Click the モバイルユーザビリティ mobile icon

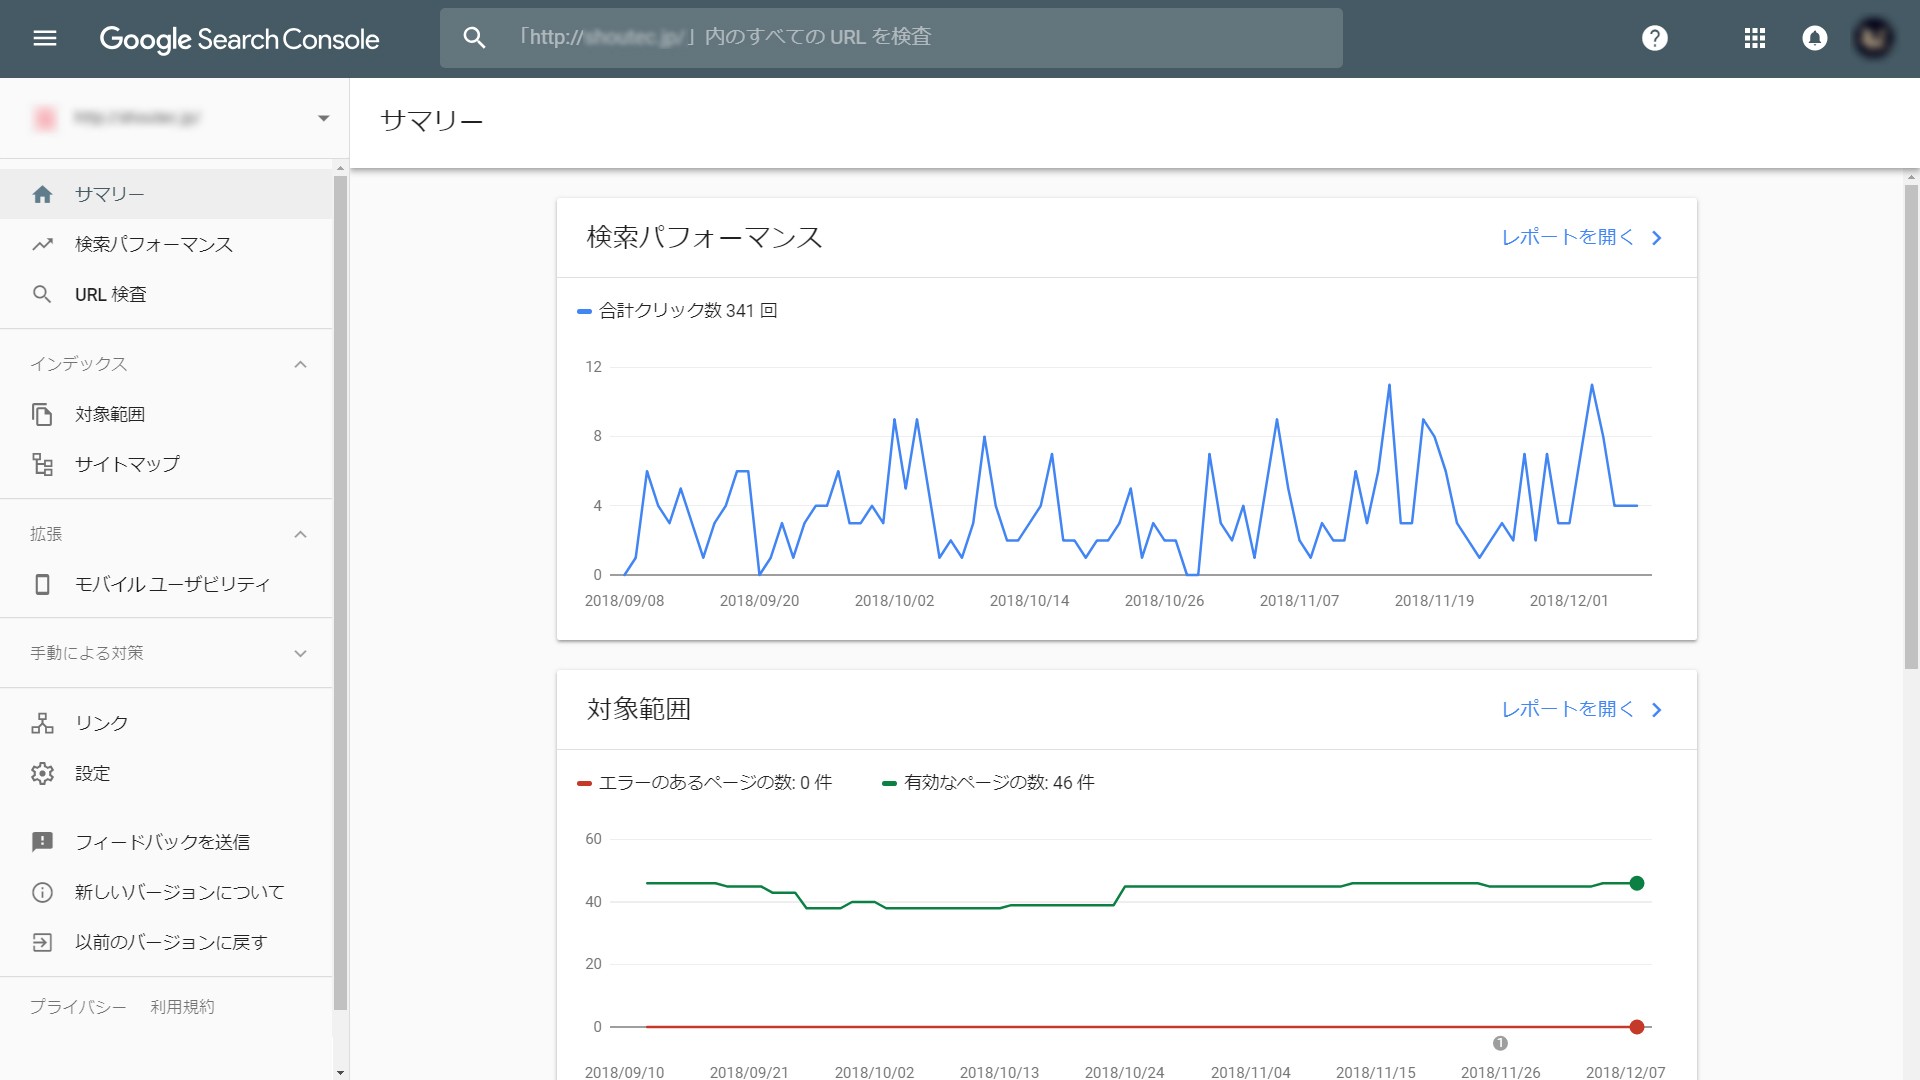41,583
